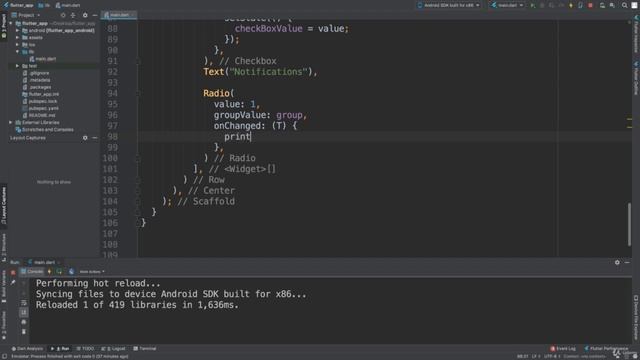Open Flutter Outline side tab

click(x=636, y=78)
